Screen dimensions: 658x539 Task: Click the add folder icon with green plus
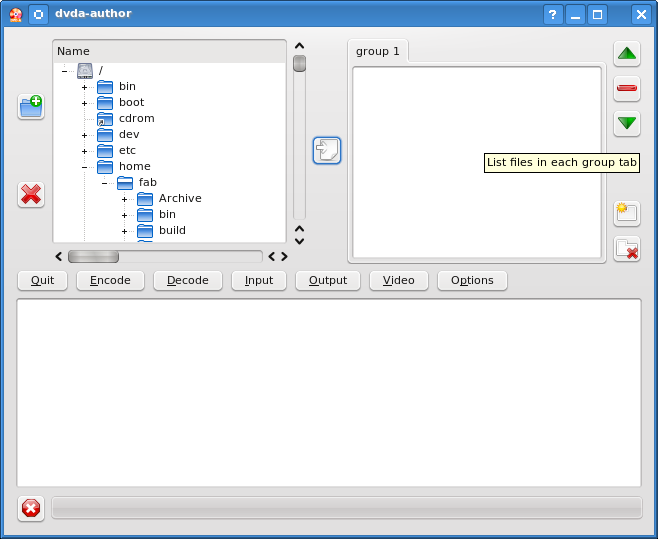(x=31, y=106)
